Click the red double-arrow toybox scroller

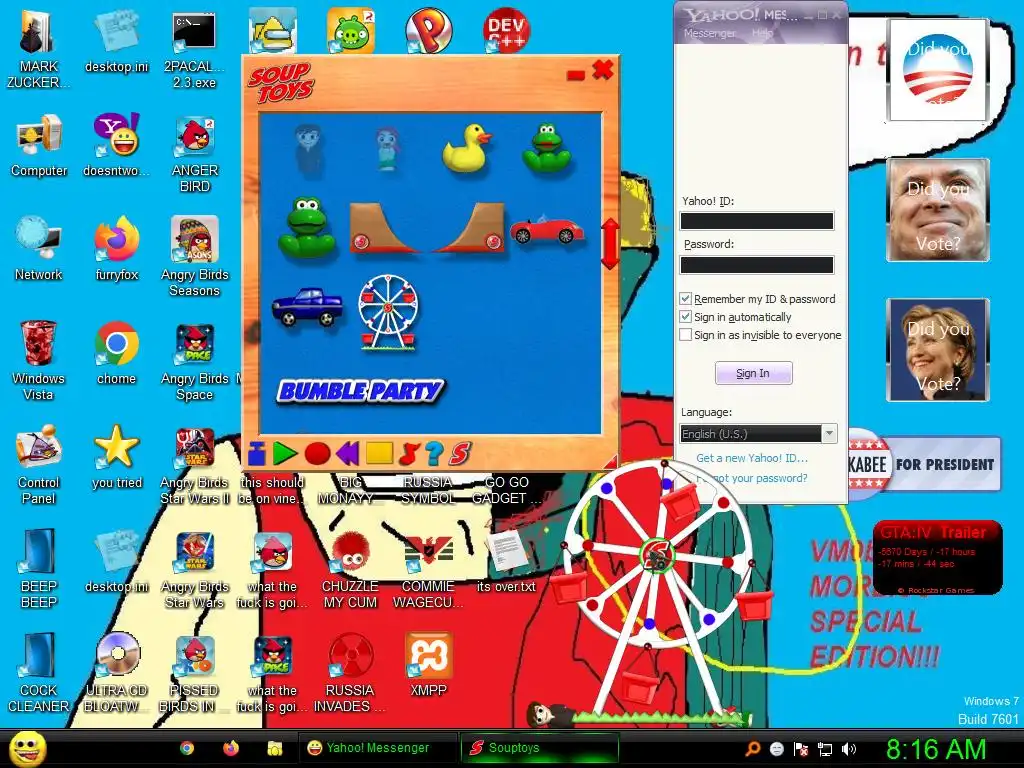[x=609, y=244]
